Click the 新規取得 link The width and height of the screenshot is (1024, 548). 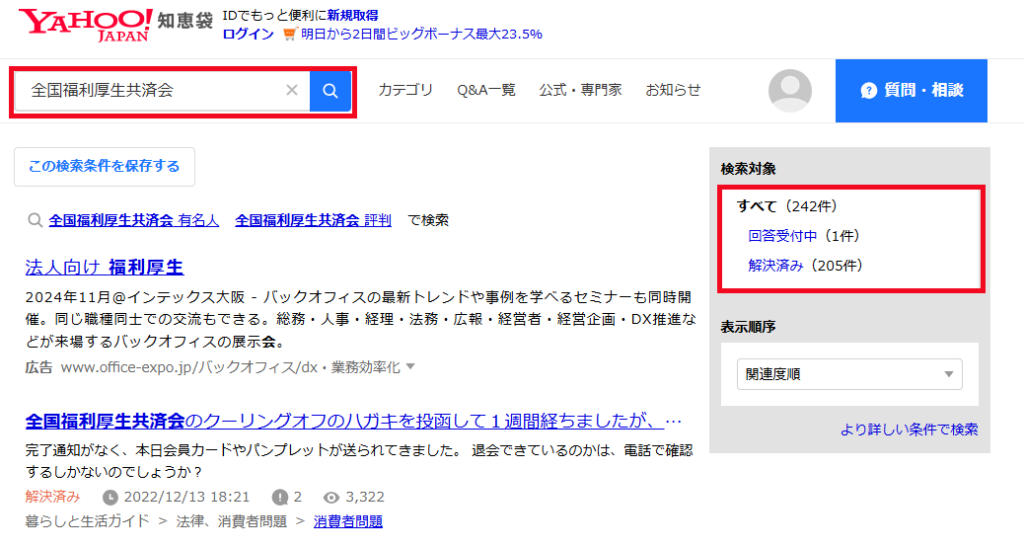[353, 15]
